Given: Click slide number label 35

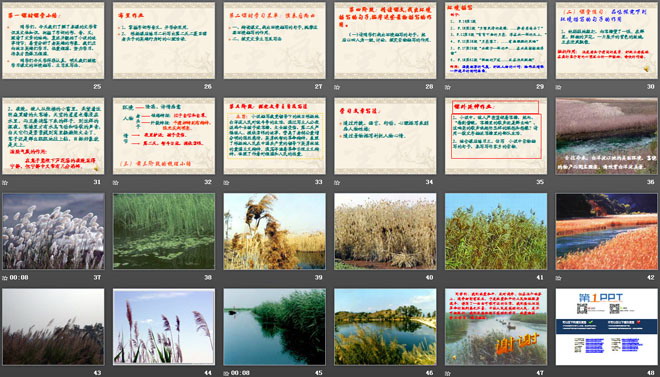Looking at the screenshot, I should (x=540, y=182).
